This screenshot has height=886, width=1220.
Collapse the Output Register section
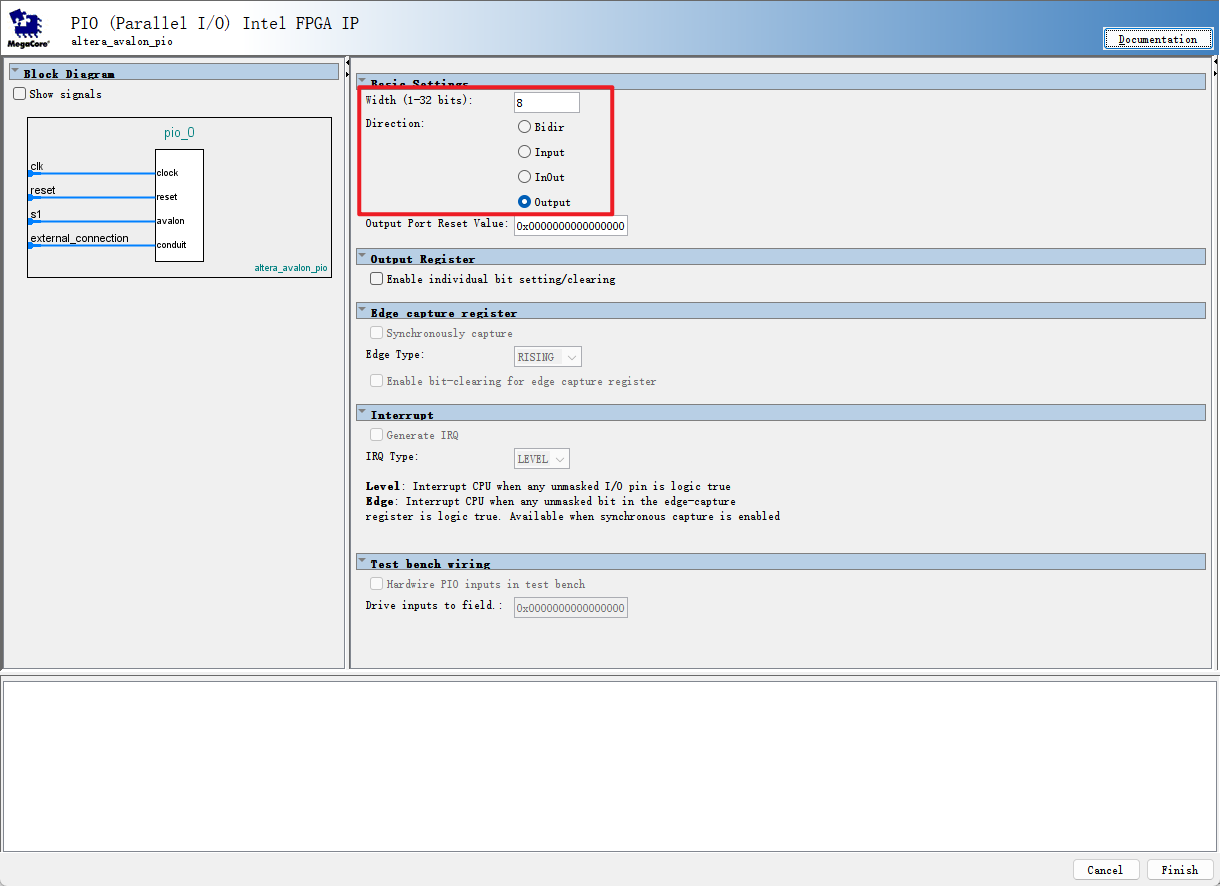[362, 256]
